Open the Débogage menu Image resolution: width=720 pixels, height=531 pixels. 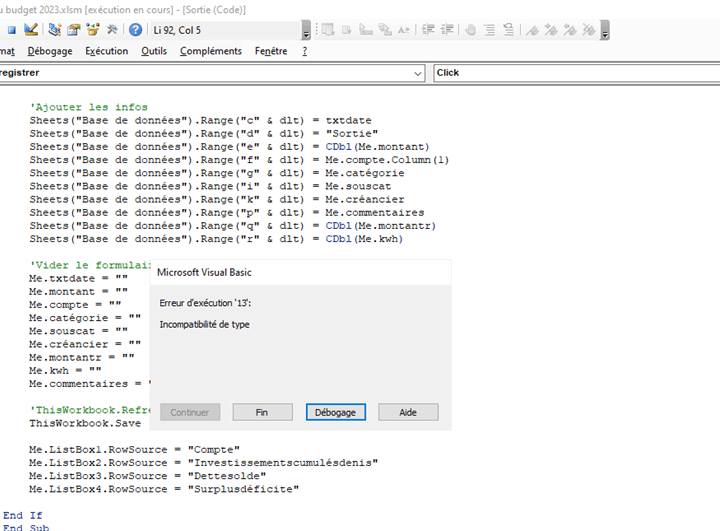(50, 51)
